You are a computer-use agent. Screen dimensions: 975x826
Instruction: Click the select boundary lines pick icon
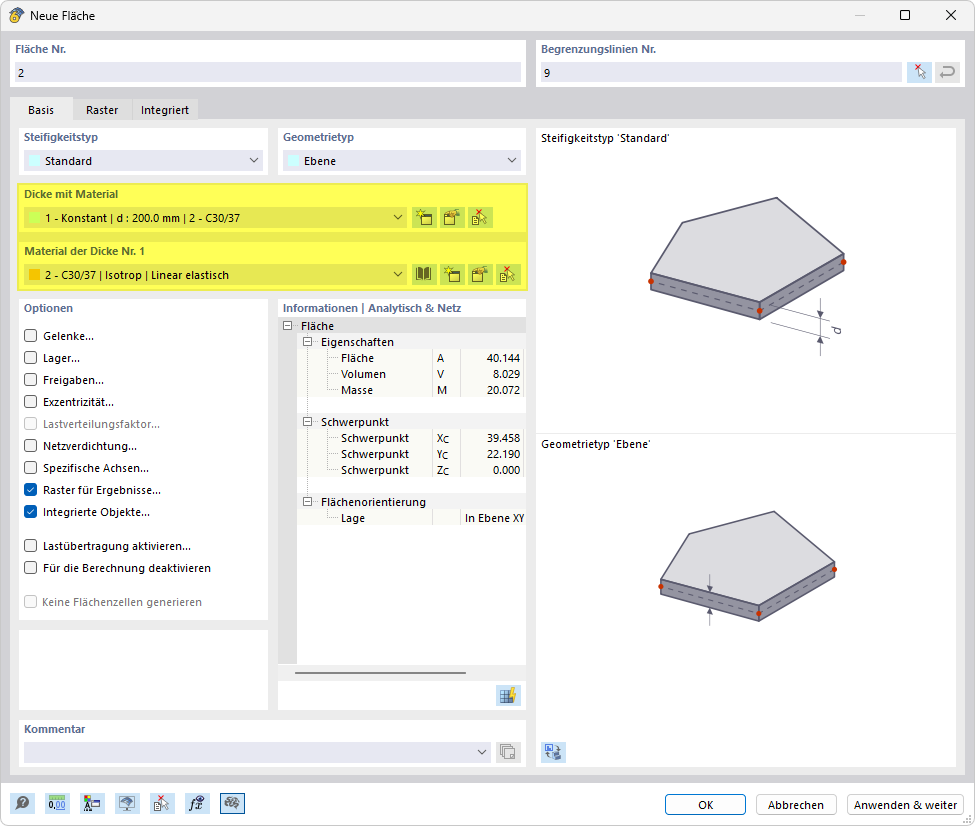coord(919,72)
